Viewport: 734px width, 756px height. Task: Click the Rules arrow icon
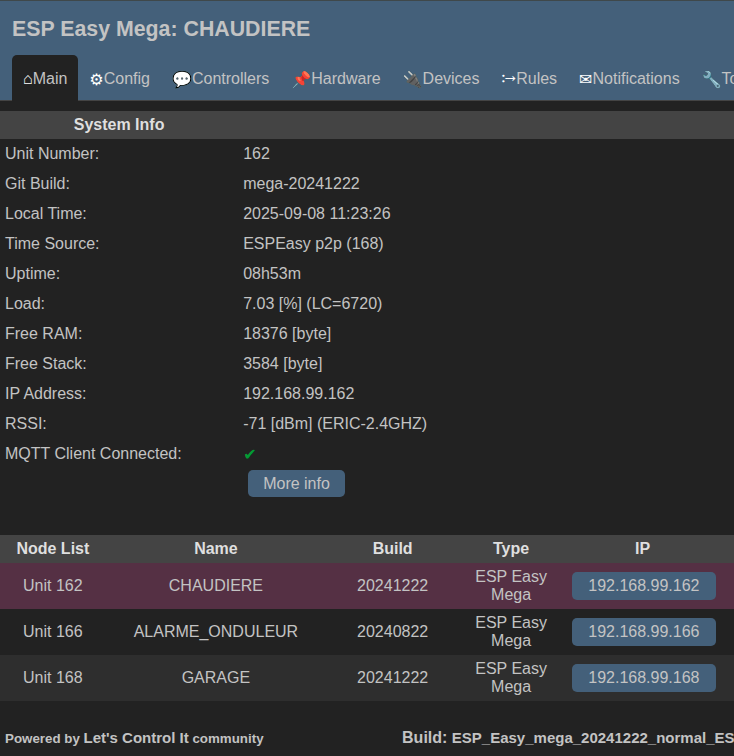pos(508,79)
